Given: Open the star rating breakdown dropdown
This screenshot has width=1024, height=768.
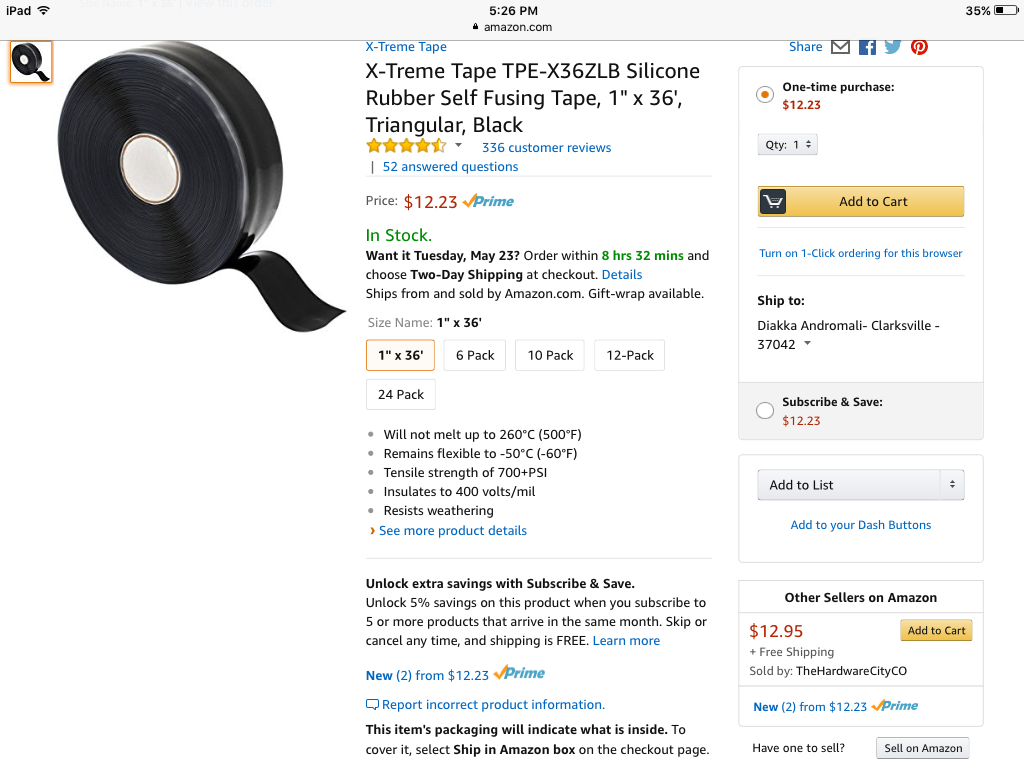Looking at the screenshot, I should click(457, 145).
